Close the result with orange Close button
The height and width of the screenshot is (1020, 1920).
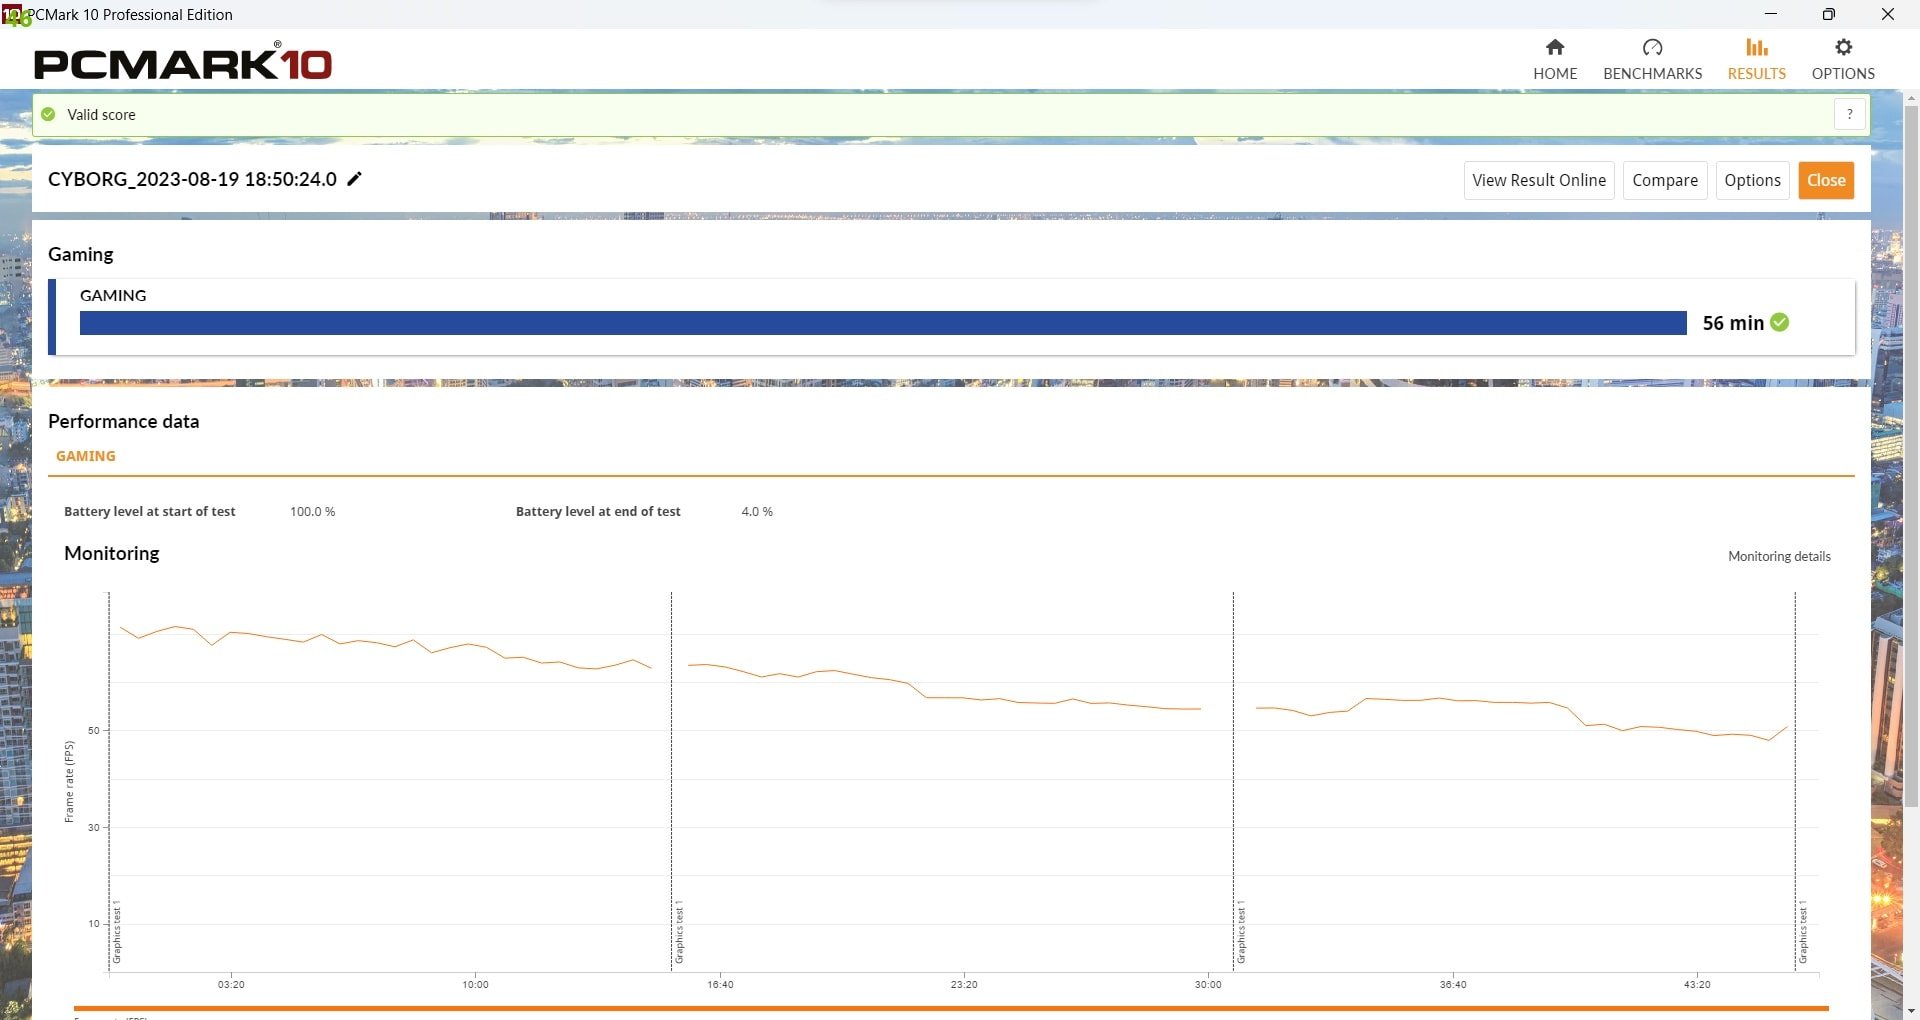click(x=1826, y=180)
